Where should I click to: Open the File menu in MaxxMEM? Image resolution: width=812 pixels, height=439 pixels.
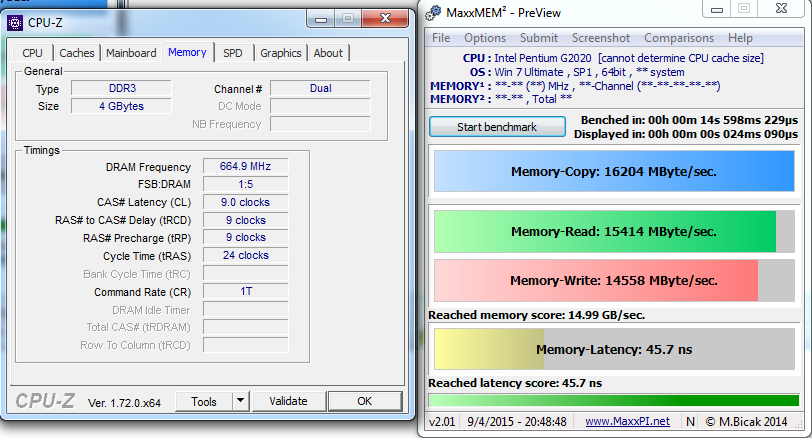tap(441, 38)
